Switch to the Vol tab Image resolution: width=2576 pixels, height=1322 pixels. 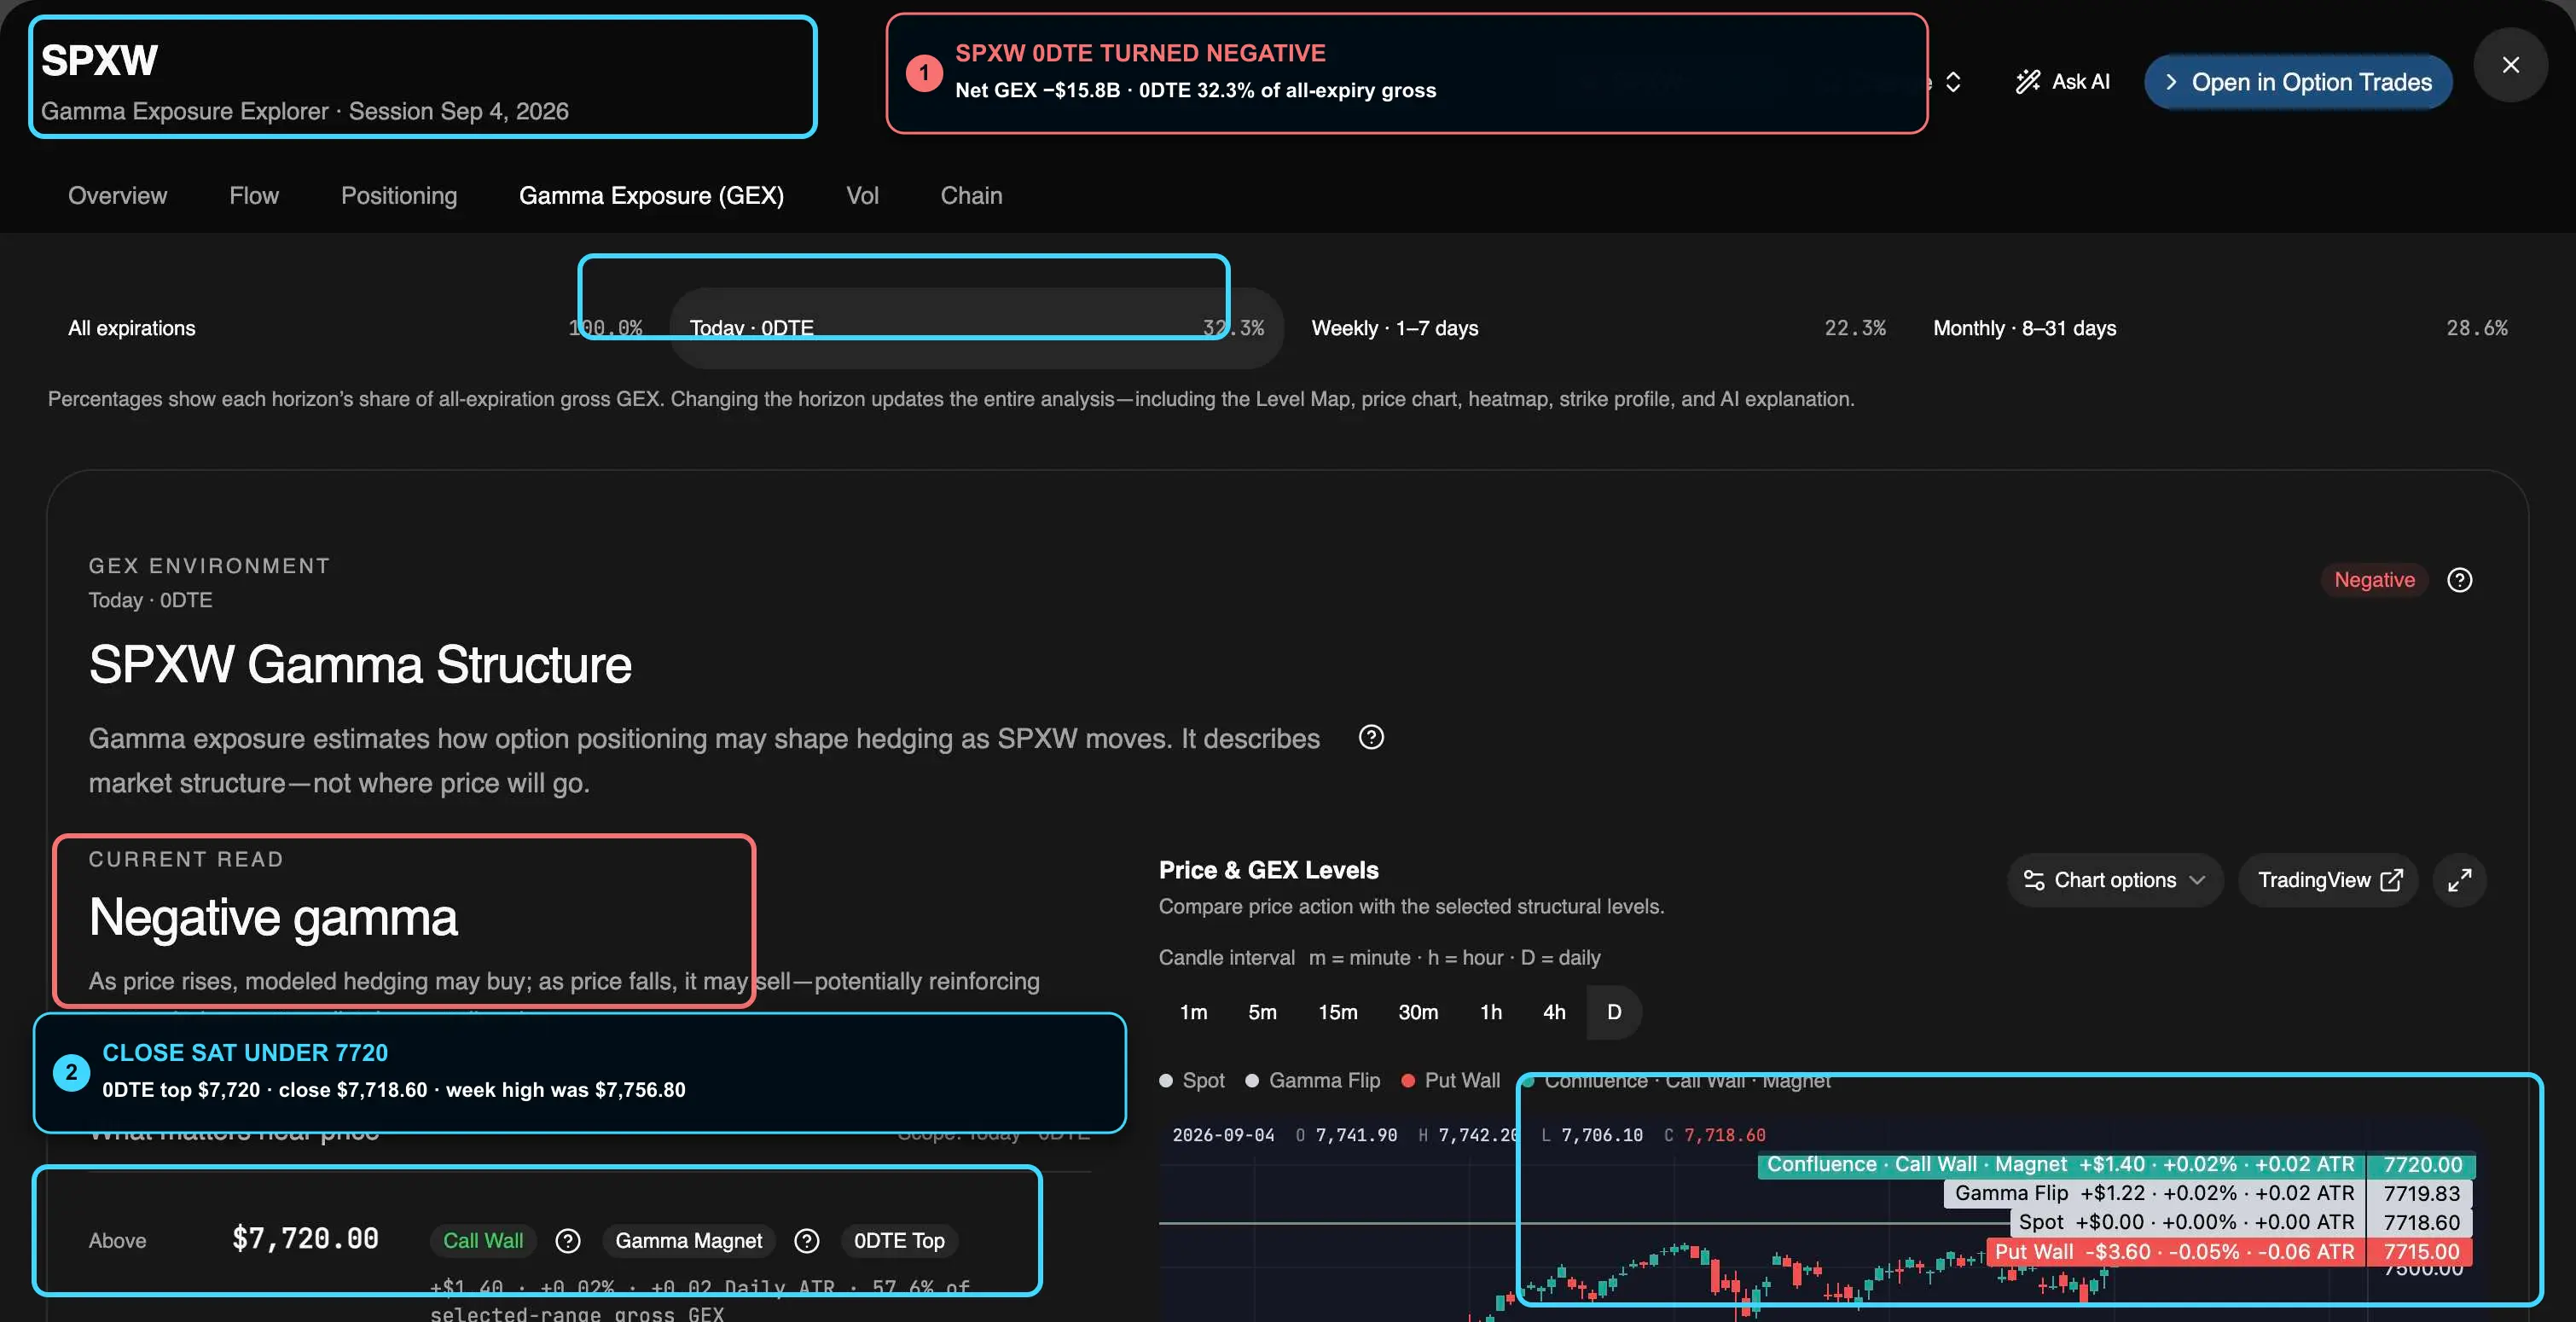point(862,195)
